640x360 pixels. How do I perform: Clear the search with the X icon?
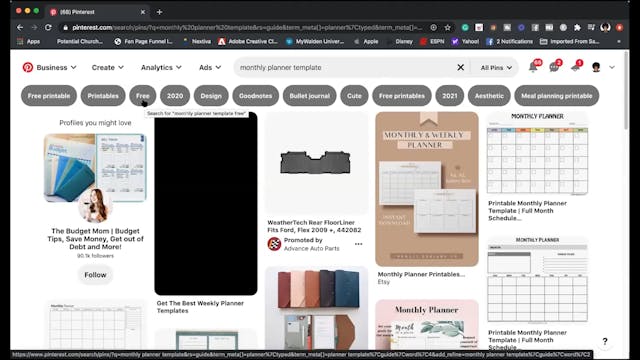click(460, 67)
